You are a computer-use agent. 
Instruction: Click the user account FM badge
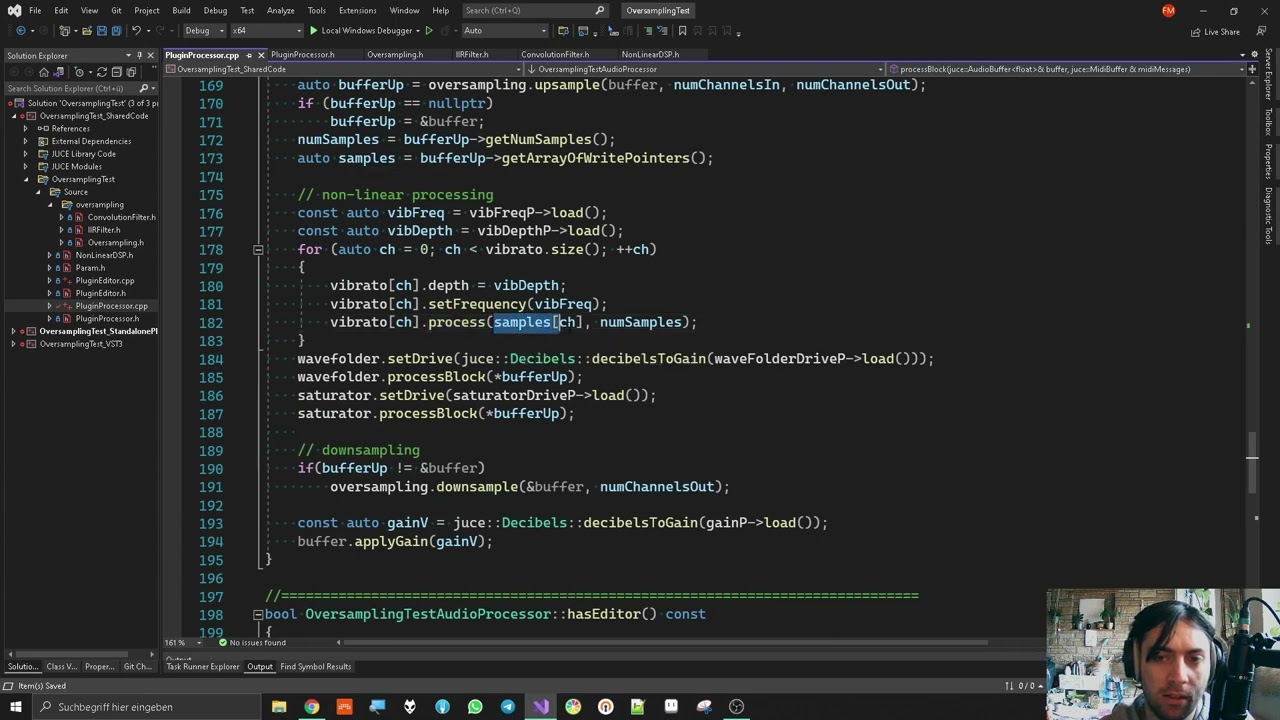click(1168, 10)
